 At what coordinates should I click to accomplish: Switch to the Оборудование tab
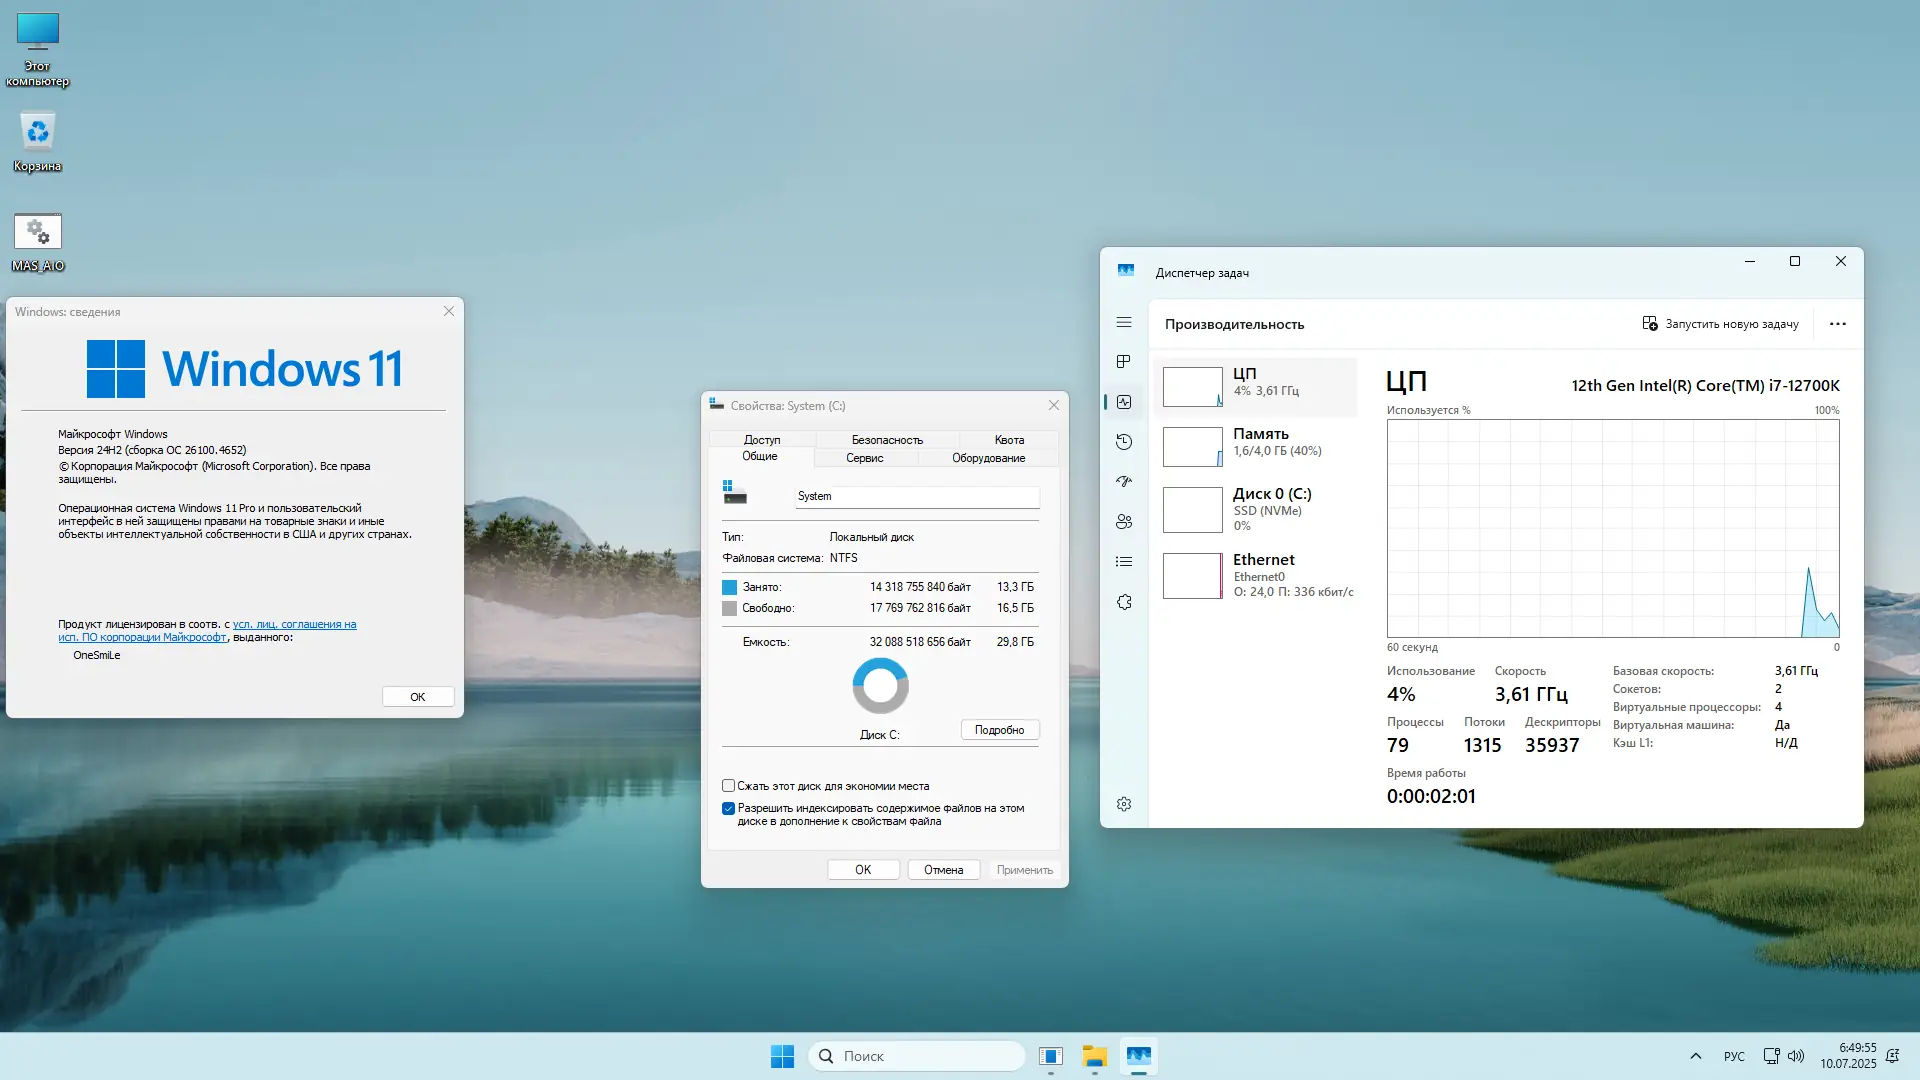point(988,458)
